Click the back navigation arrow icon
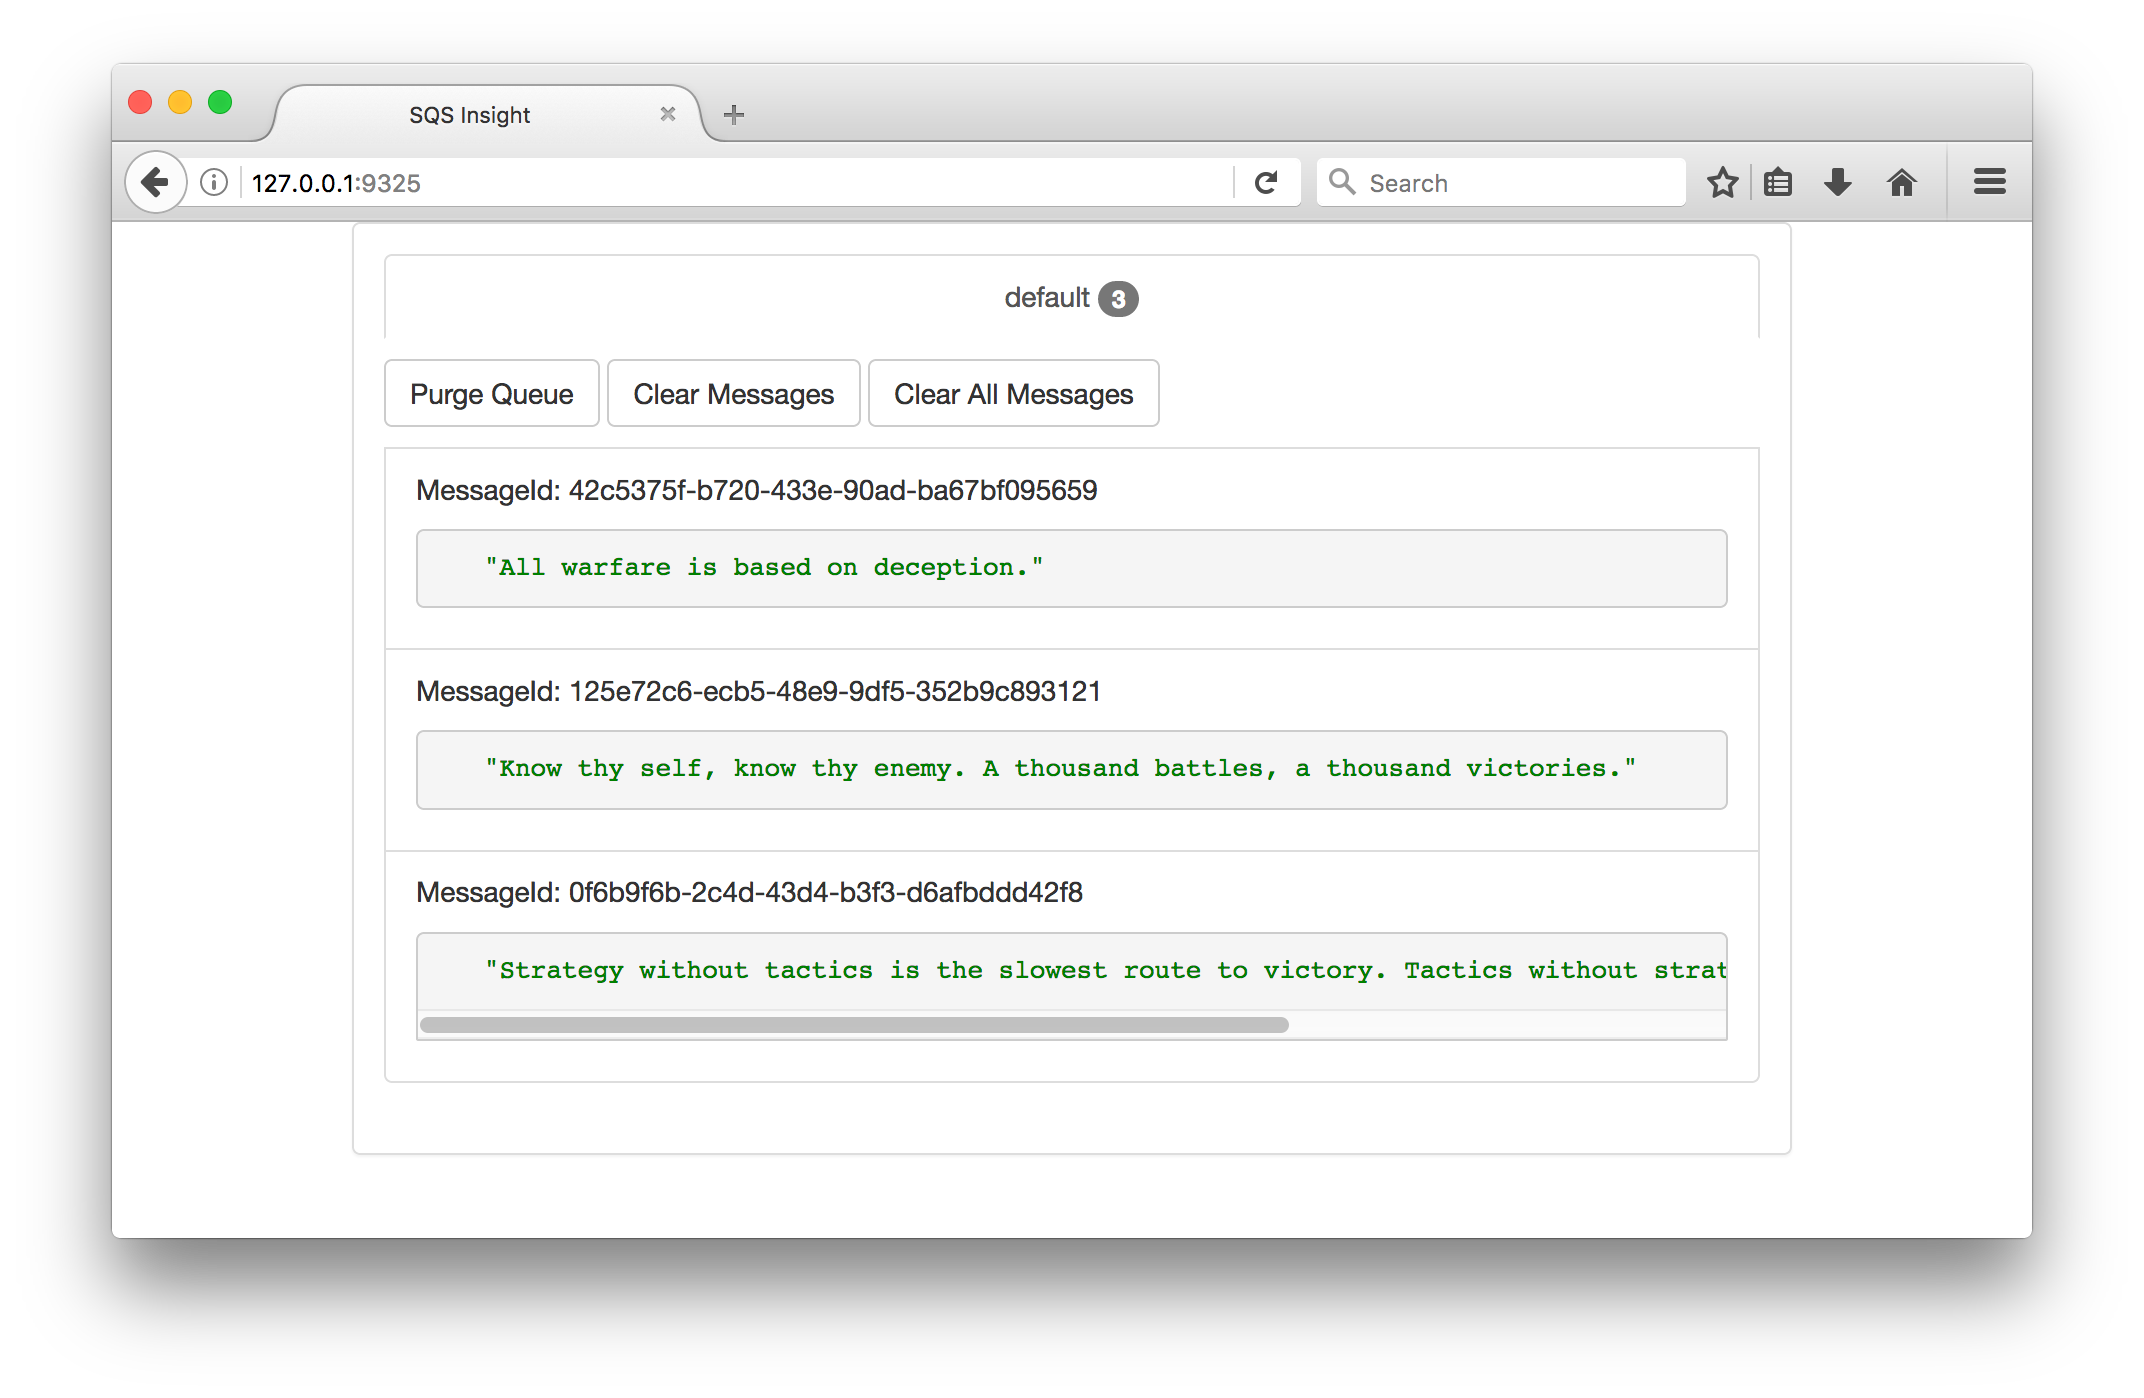This screenshot has height=1398, width=2144. pos(153,183)
